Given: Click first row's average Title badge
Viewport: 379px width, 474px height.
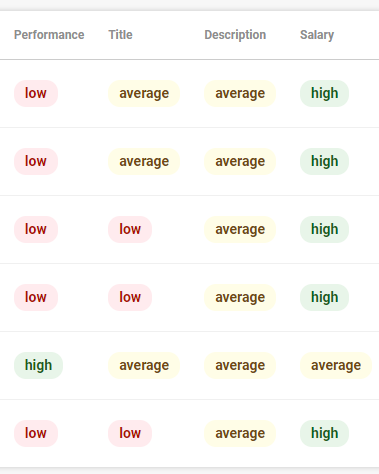Looking at the screenshot, I should [x=144, y=93].
